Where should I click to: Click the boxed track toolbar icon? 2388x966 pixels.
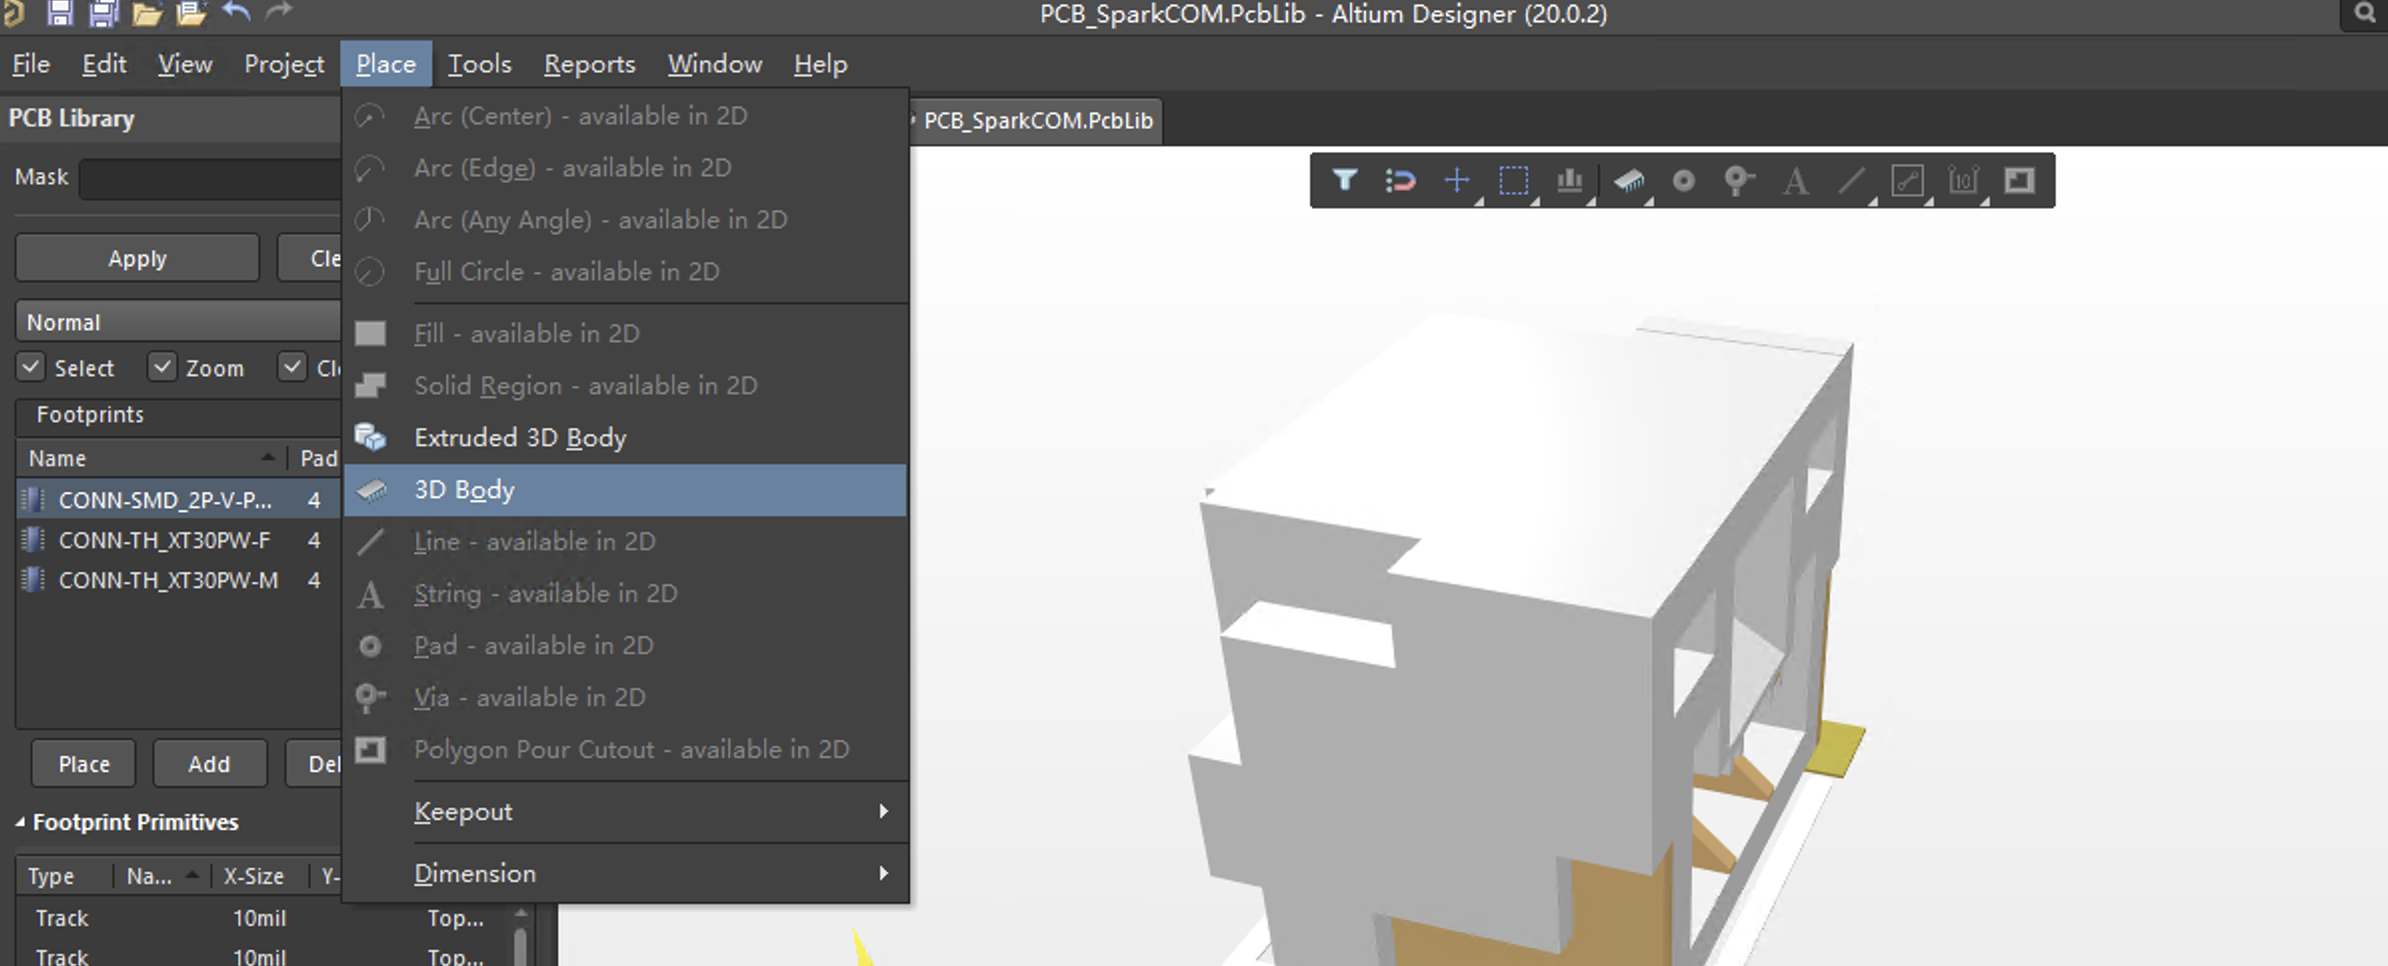click(x=1907, y=181)
